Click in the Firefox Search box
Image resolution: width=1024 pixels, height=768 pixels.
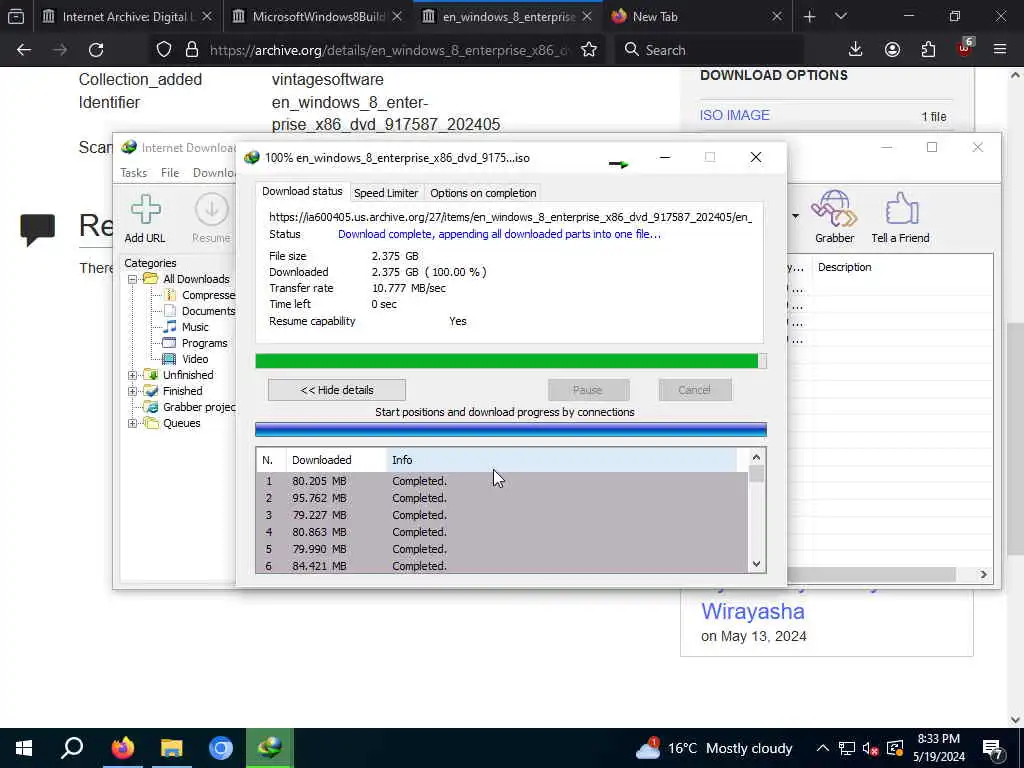pyautogui.click(x=709, y=50)
